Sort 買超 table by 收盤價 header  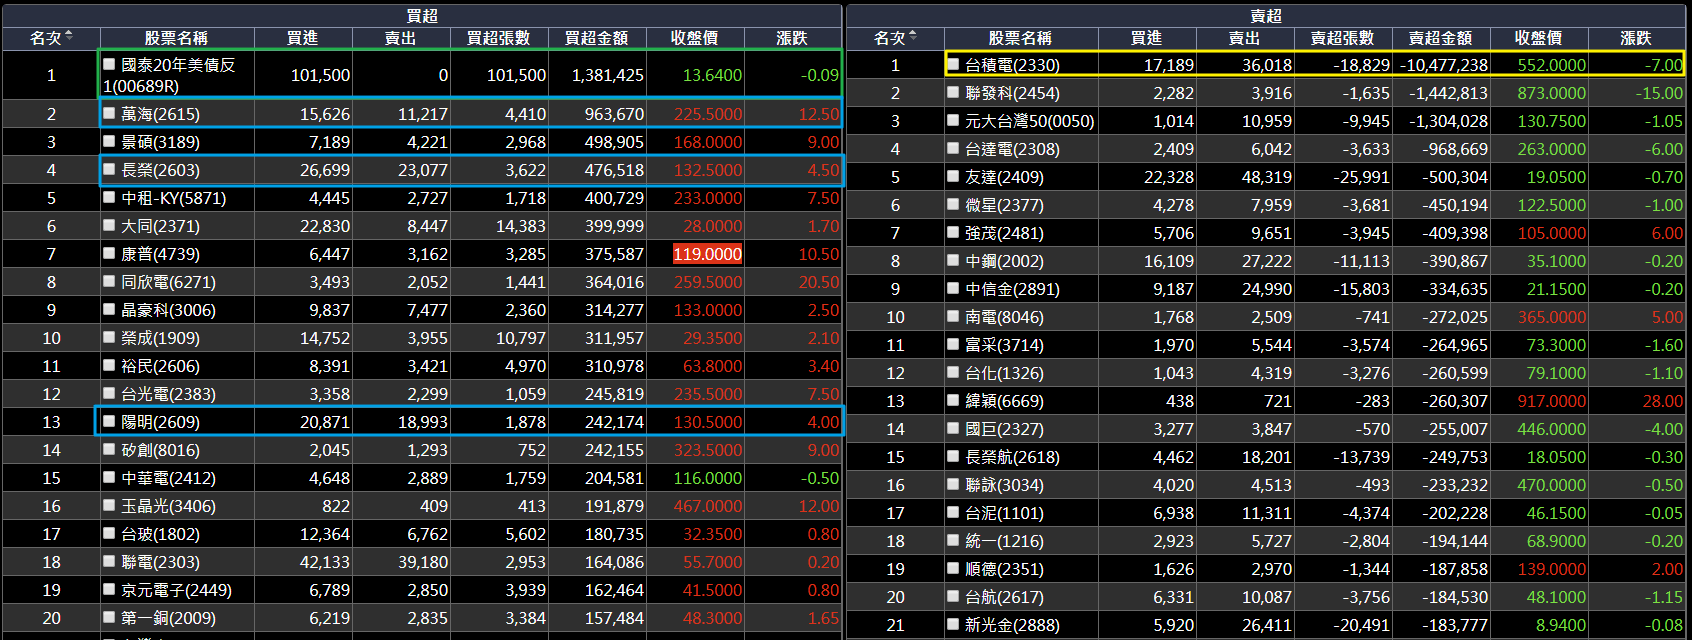pyautogui.click(x=694, y=38)
